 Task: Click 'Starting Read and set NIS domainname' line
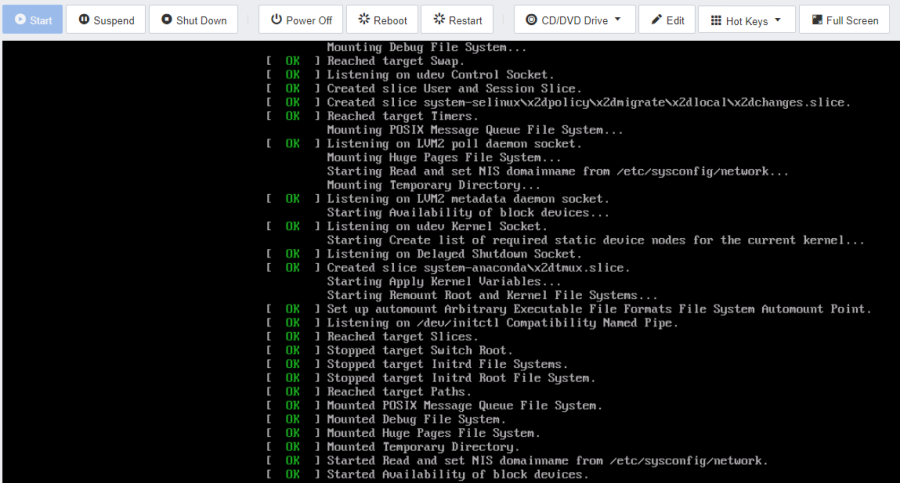click(x=558, y=171)
